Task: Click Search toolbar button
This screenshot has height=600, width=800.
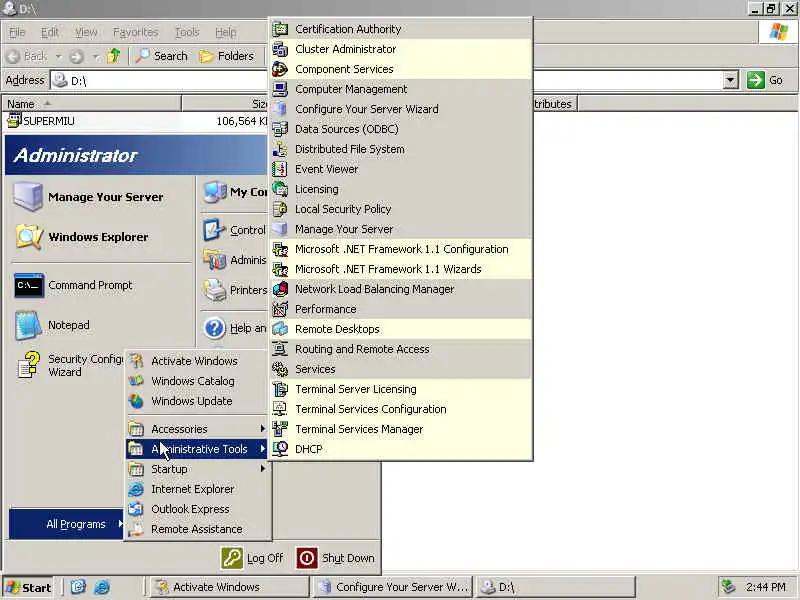Action: click(x=162, y=56)
